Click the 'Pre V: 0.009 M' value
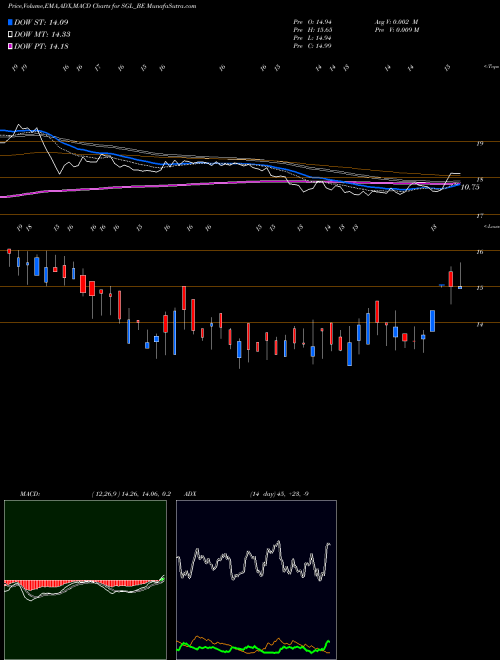This screenshot has width=500, height=660. pyautogui.click(x=396, y=30)
